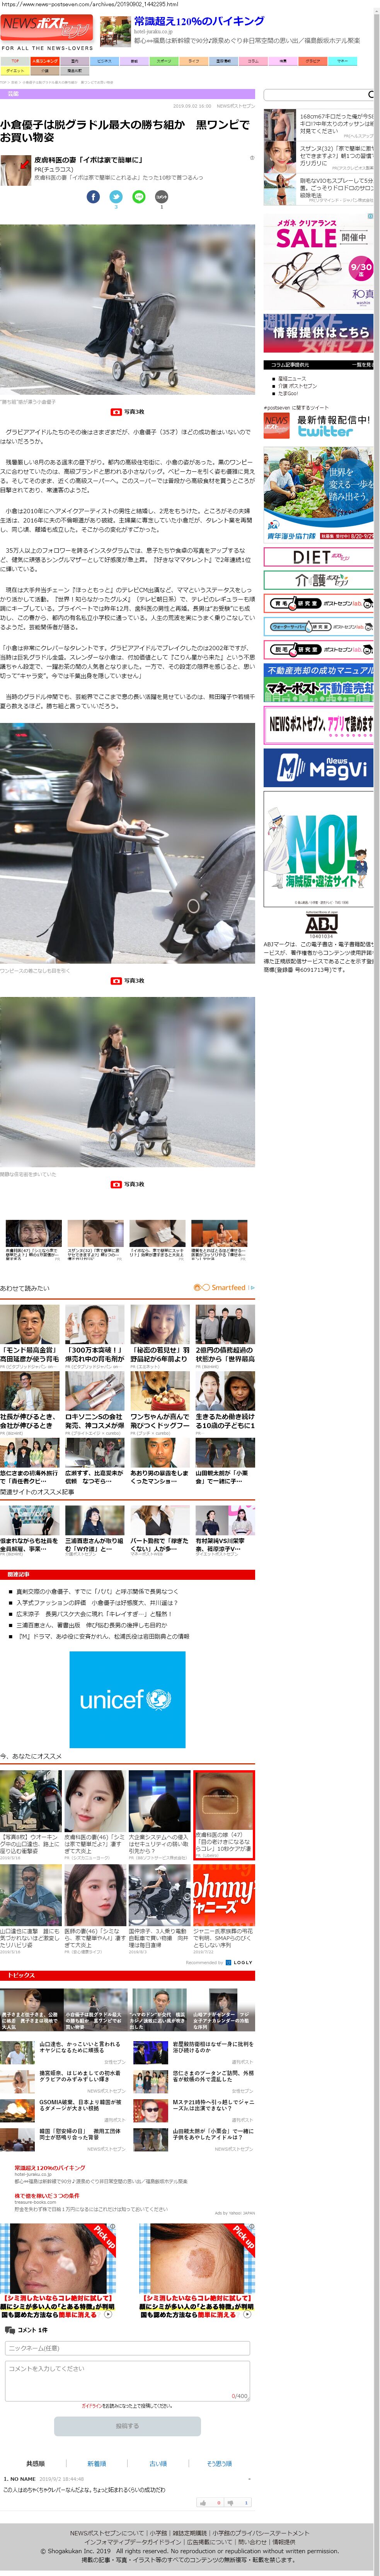
Task: Open the 介護 ポストセブン banner
Action: click(318, 580)
